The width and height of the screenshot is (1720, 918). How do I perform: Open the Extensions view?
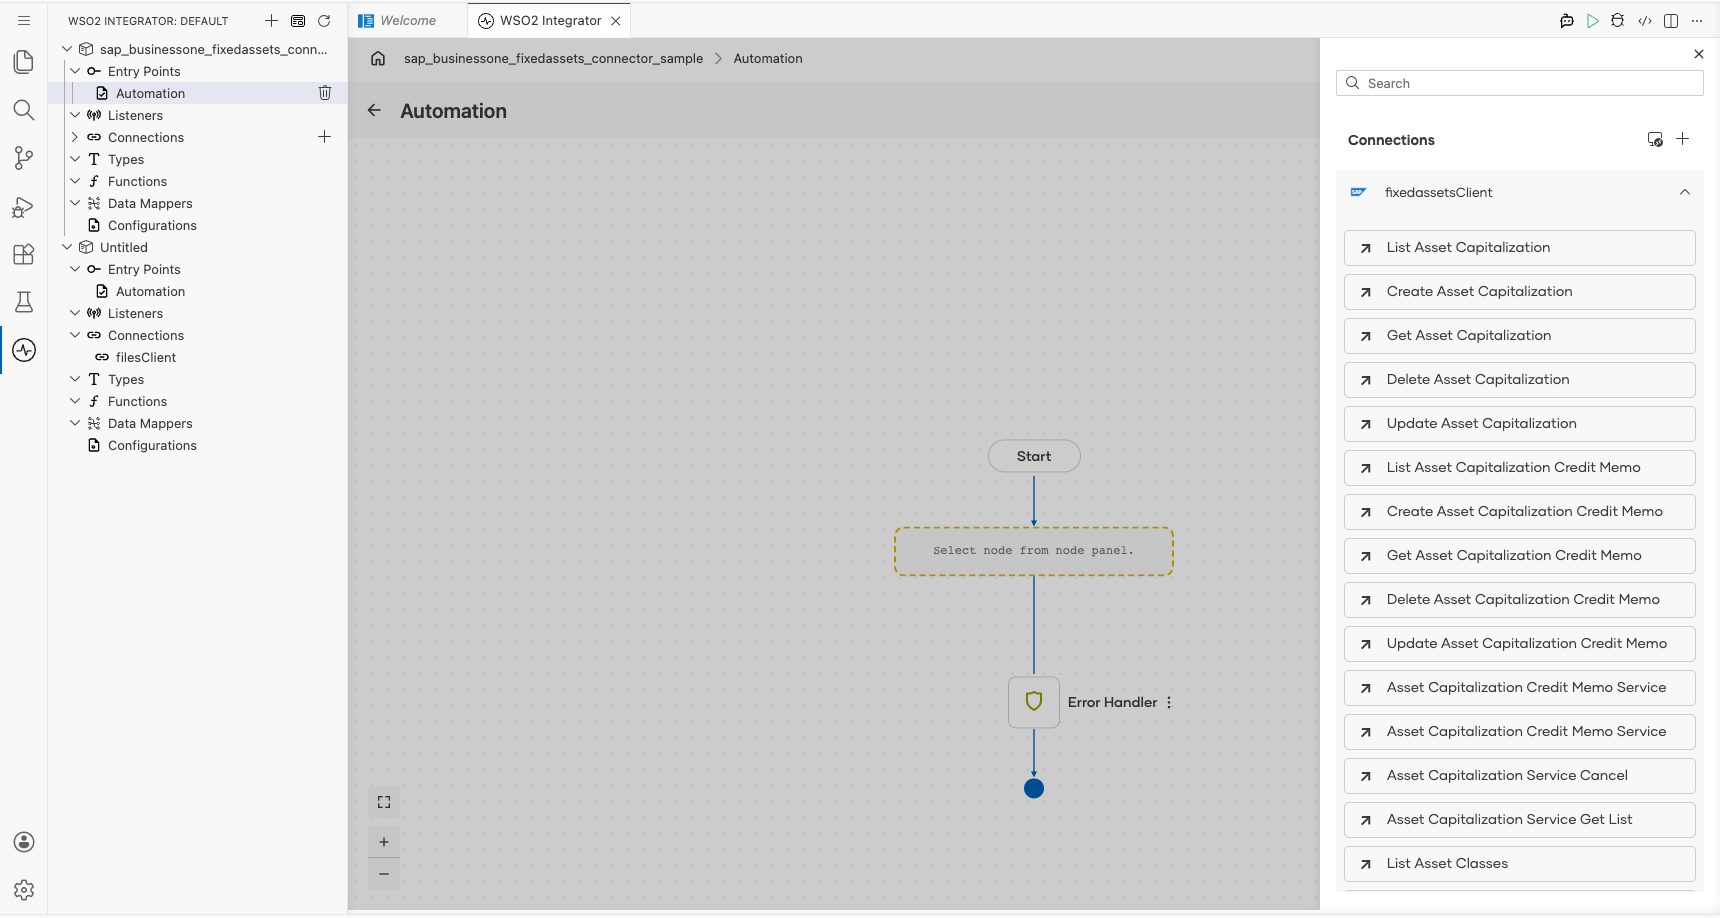[x=24, y=254]
